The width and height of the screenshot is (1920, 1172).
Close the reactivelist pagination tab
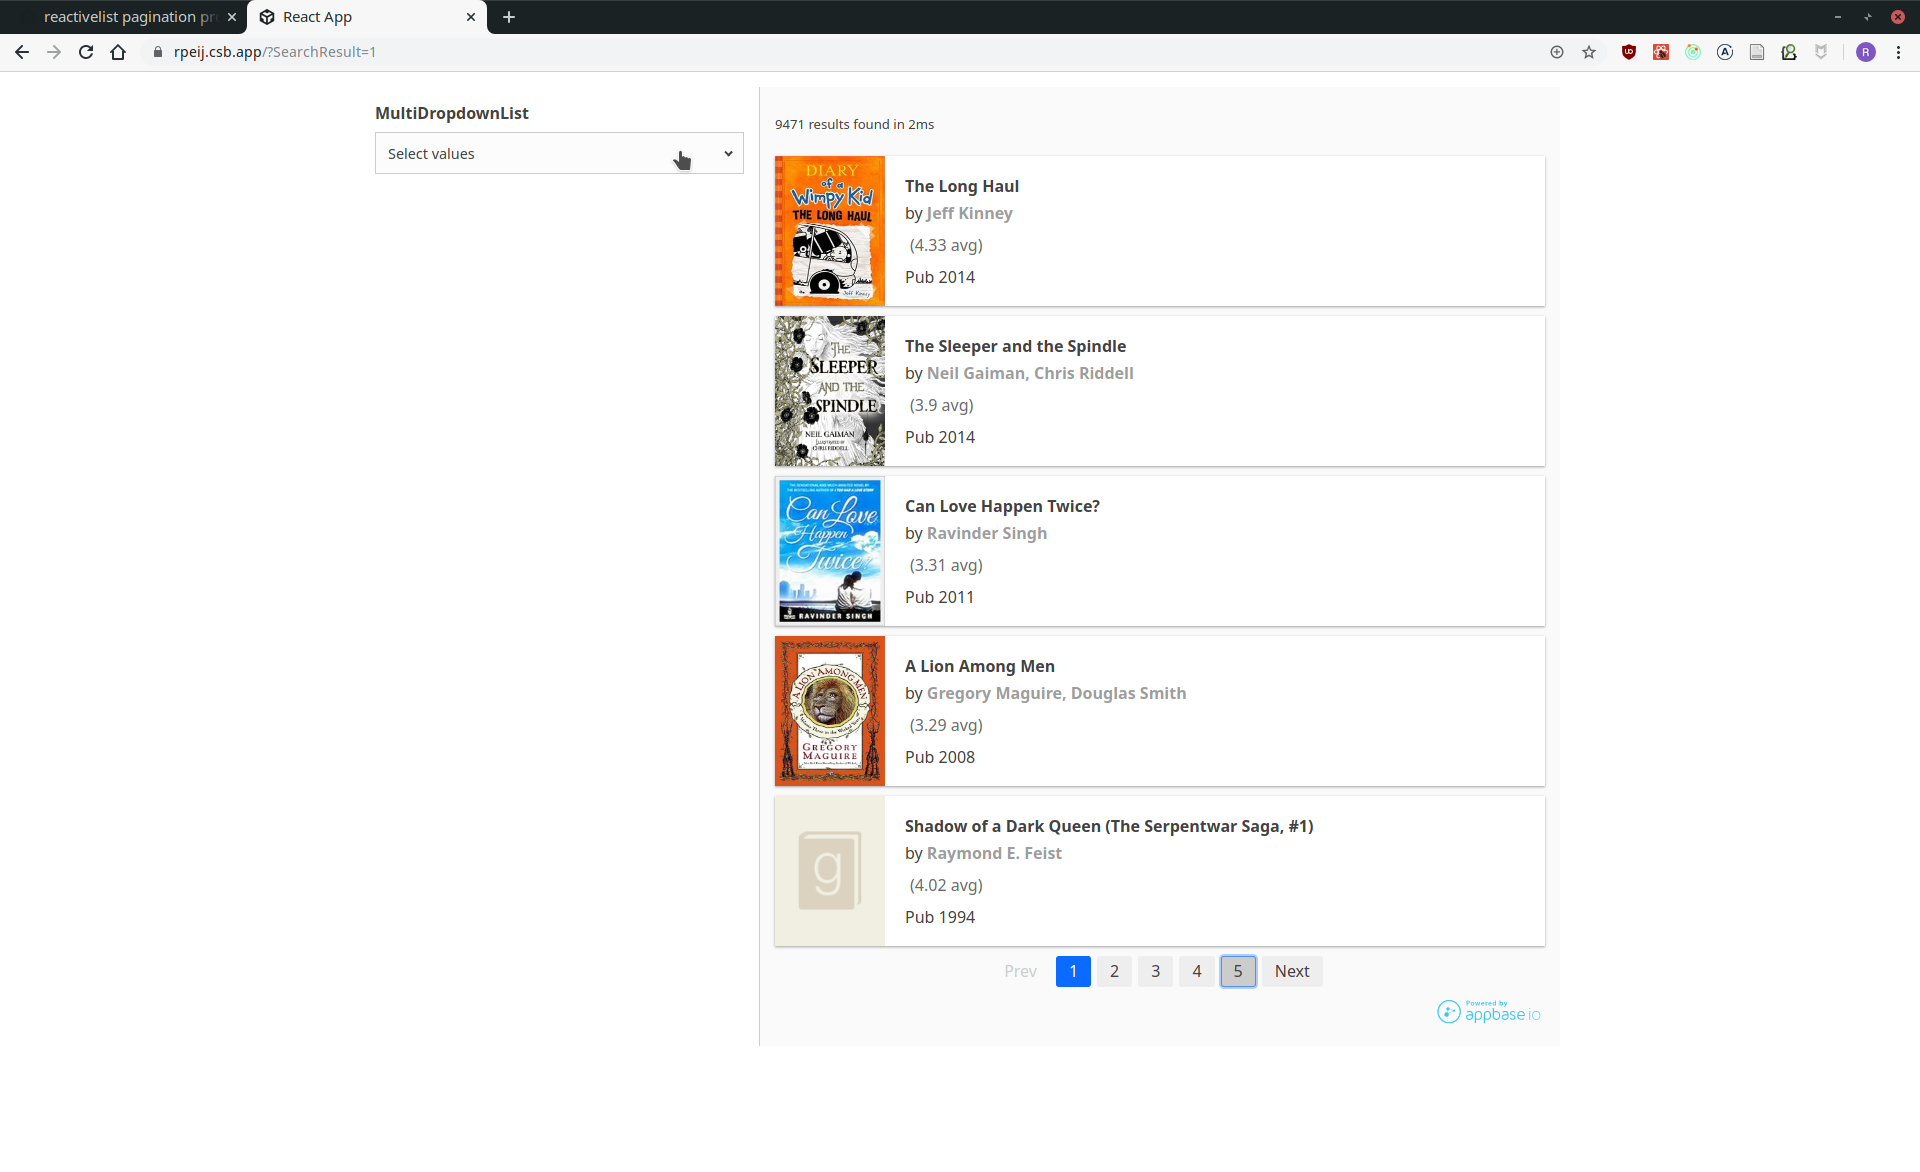click(232, 17)
